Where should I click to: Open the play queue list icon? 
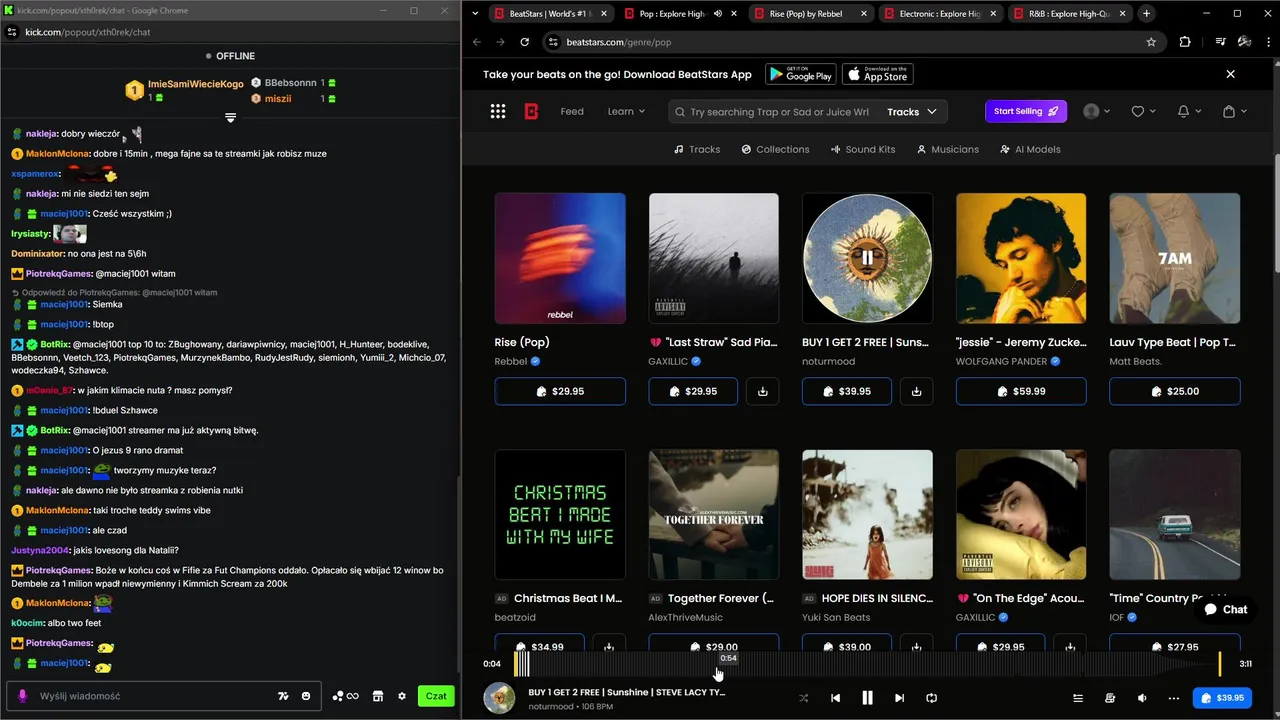(x=1078, y=698)
